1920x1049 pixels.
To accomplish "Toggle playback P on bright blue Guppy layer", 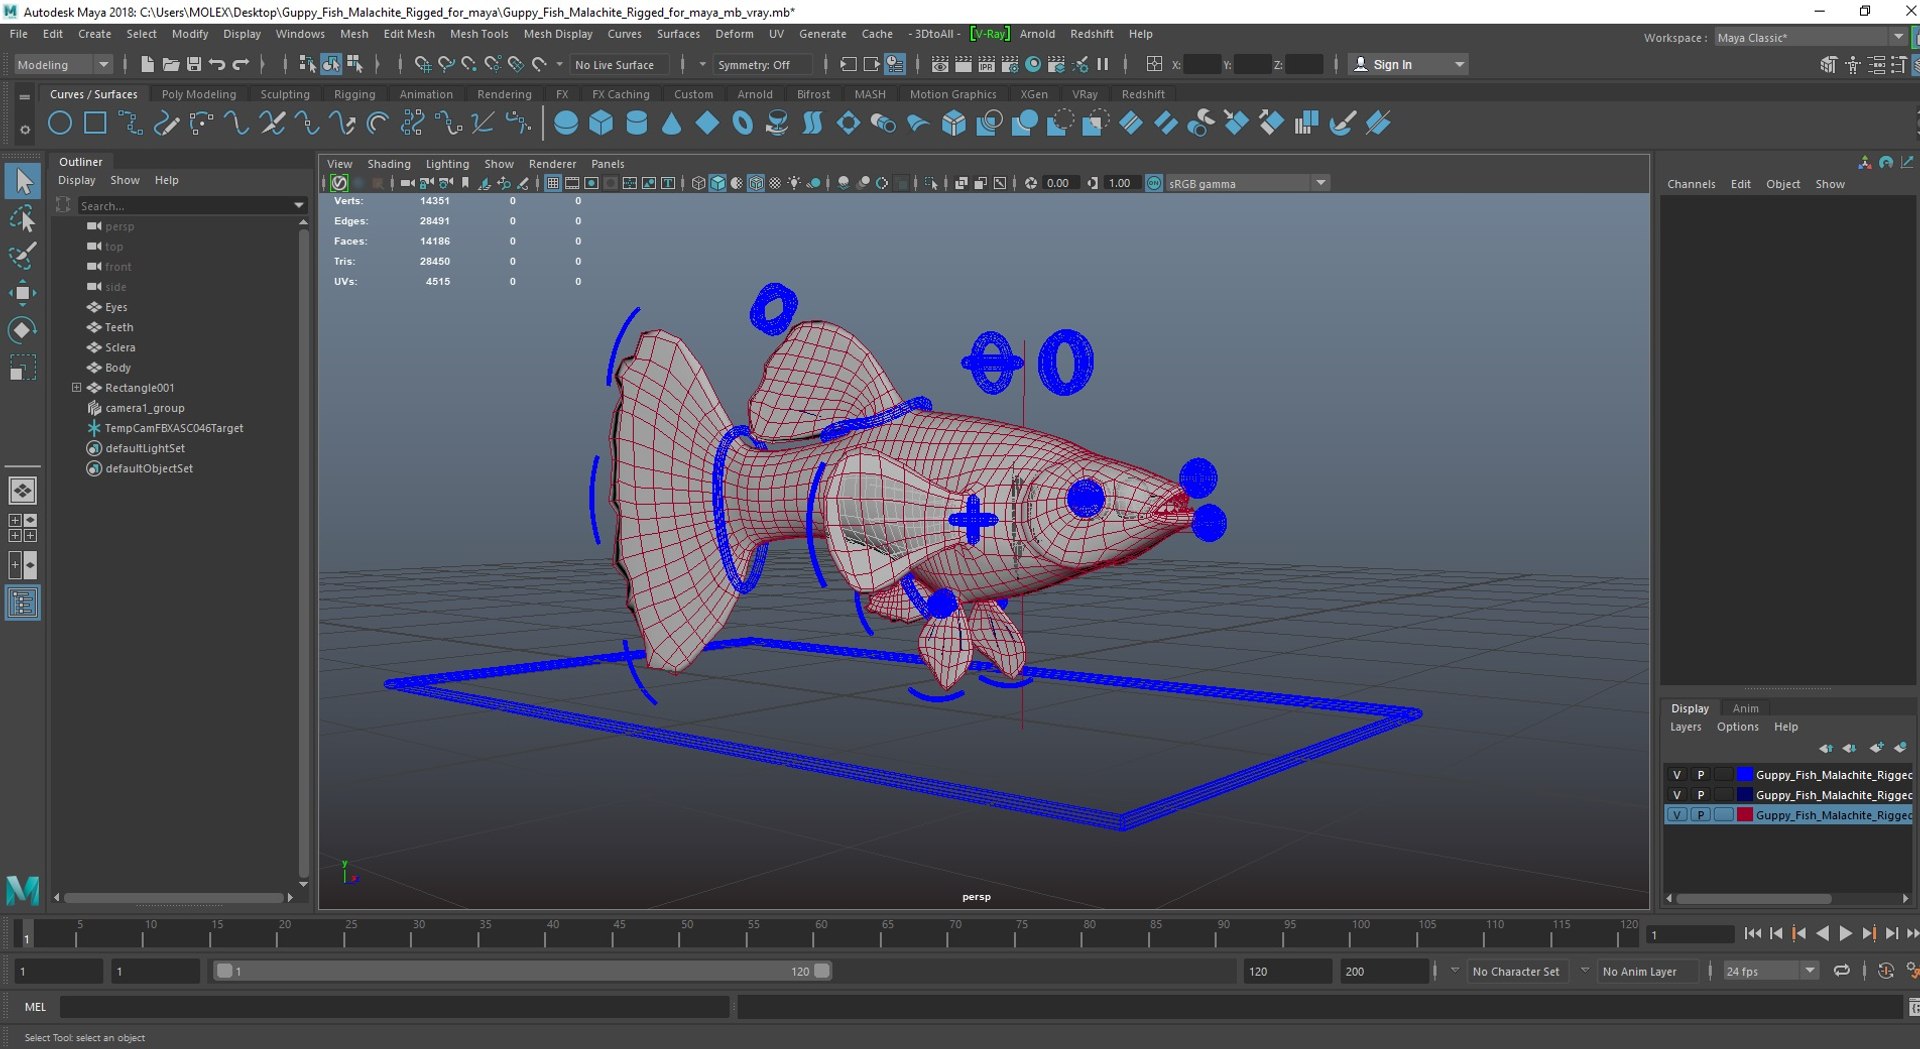I will pos(1700,775).
